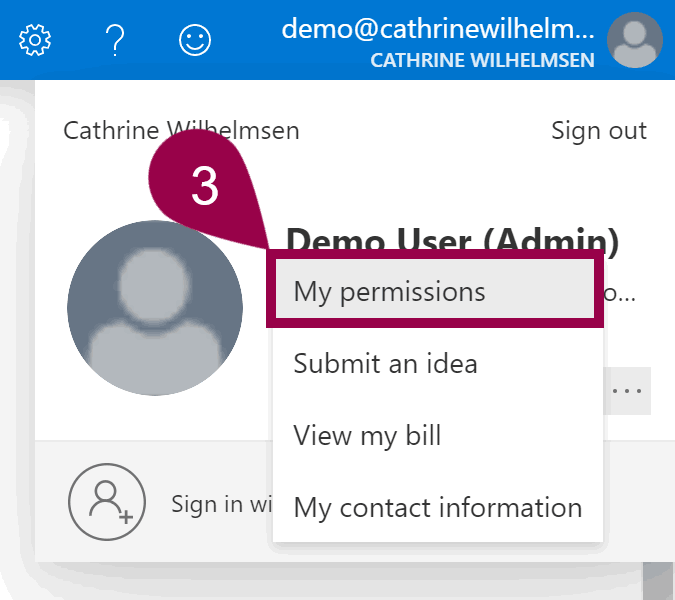Open the ellipsis more options button
Viewport: 675px width, 600px height.
(627, 391)
